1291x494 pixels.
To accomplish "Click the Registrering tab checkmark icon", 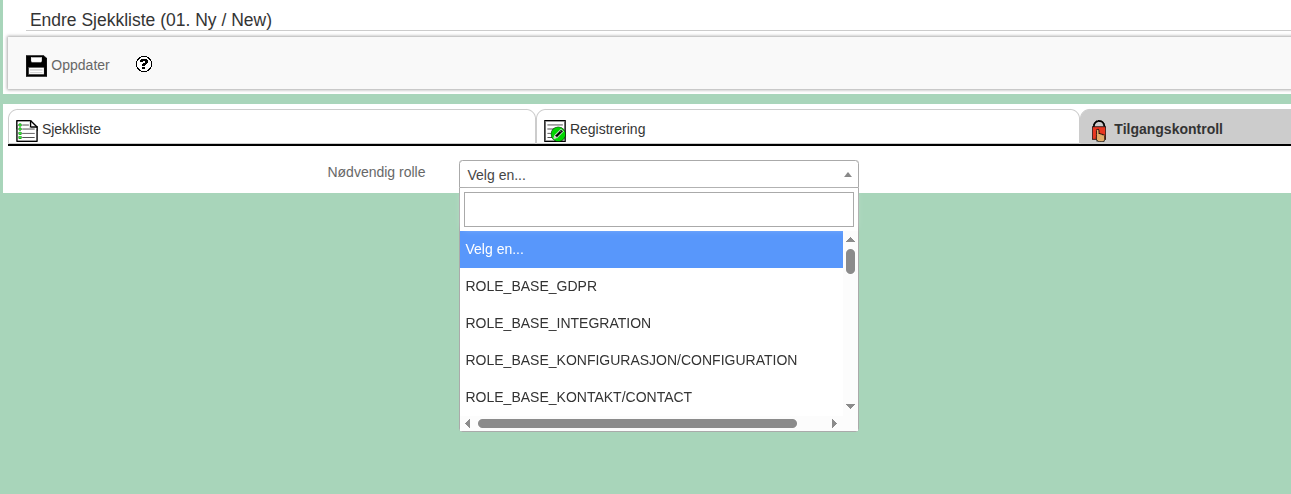I will coord(555,130).
